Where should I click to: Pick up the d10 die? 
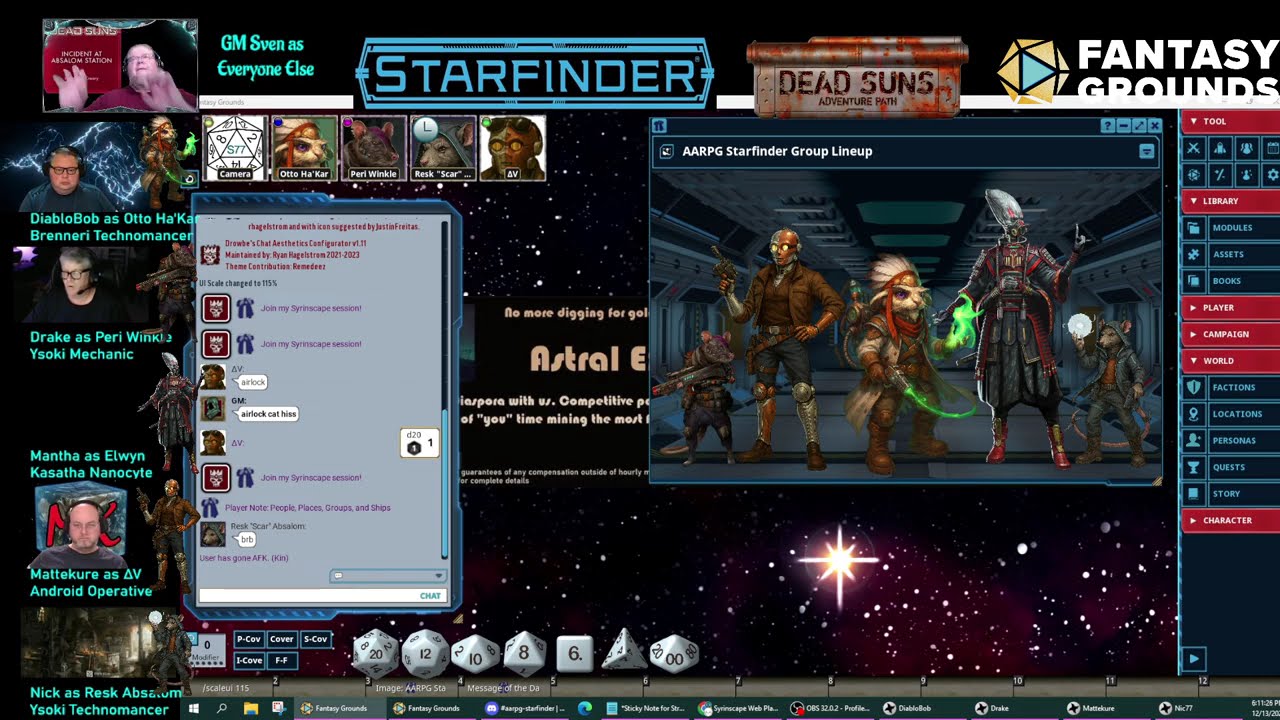pyautogui.click(x=475, y=654)
